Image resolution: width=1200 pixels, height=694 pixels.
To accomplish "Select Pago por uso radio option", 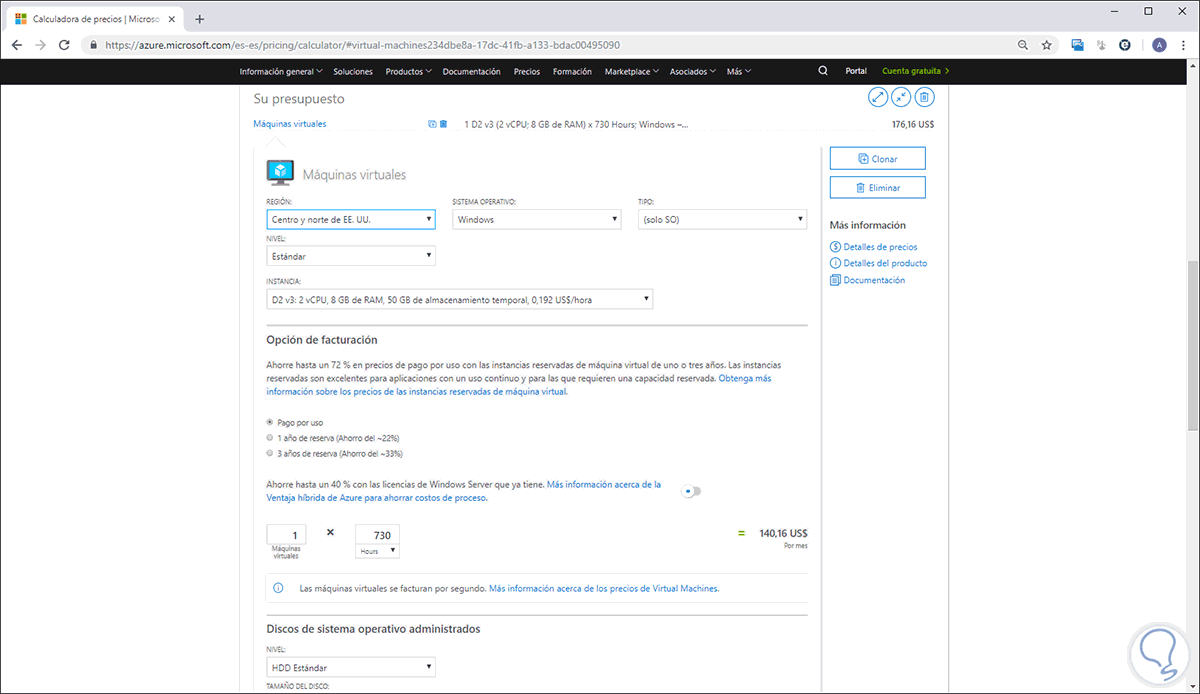I will pyautogui.click(x=269, y=422).
